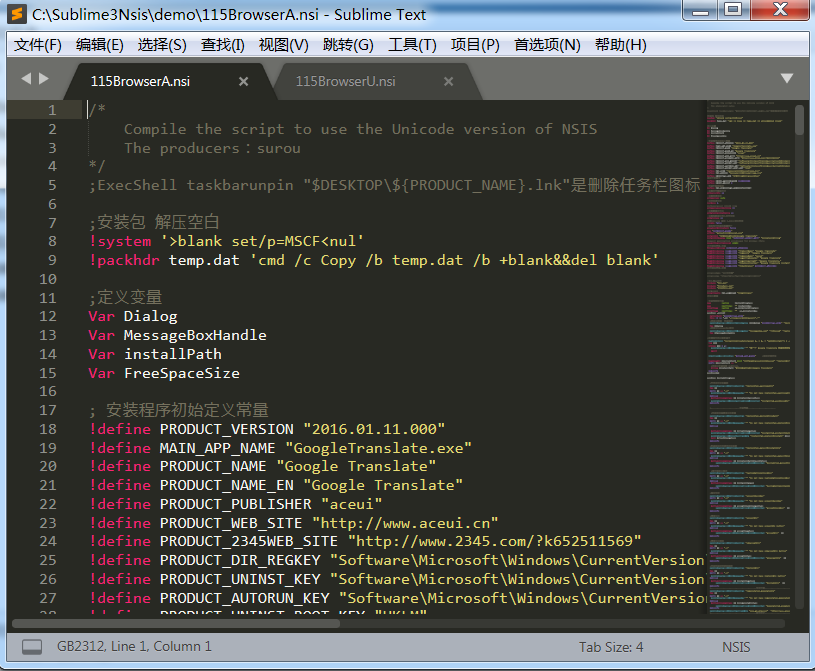This screenshot has width=815, height=671.
Task: Open the 视图(V) menu
Action: pos(283,45)
